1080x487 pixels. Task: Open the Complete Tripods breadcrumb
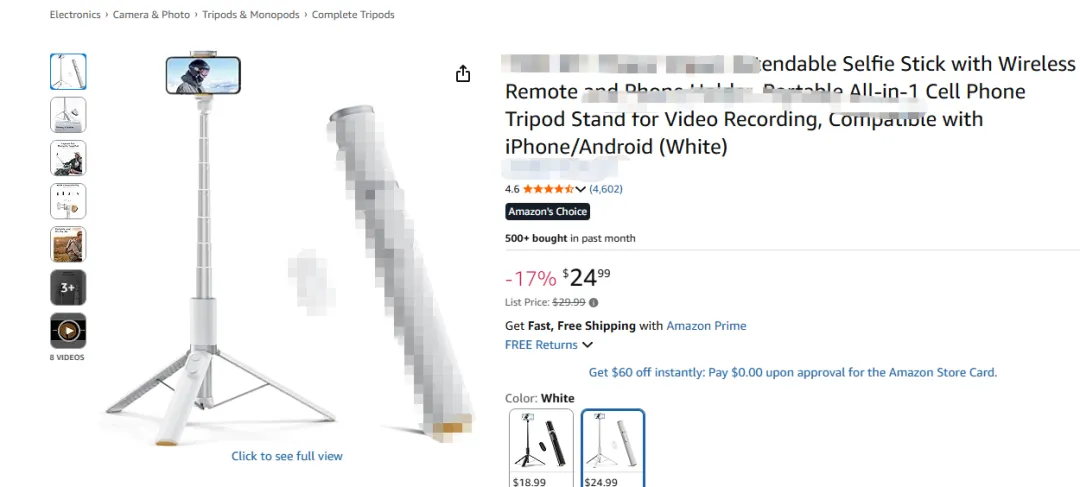(353, 15)
